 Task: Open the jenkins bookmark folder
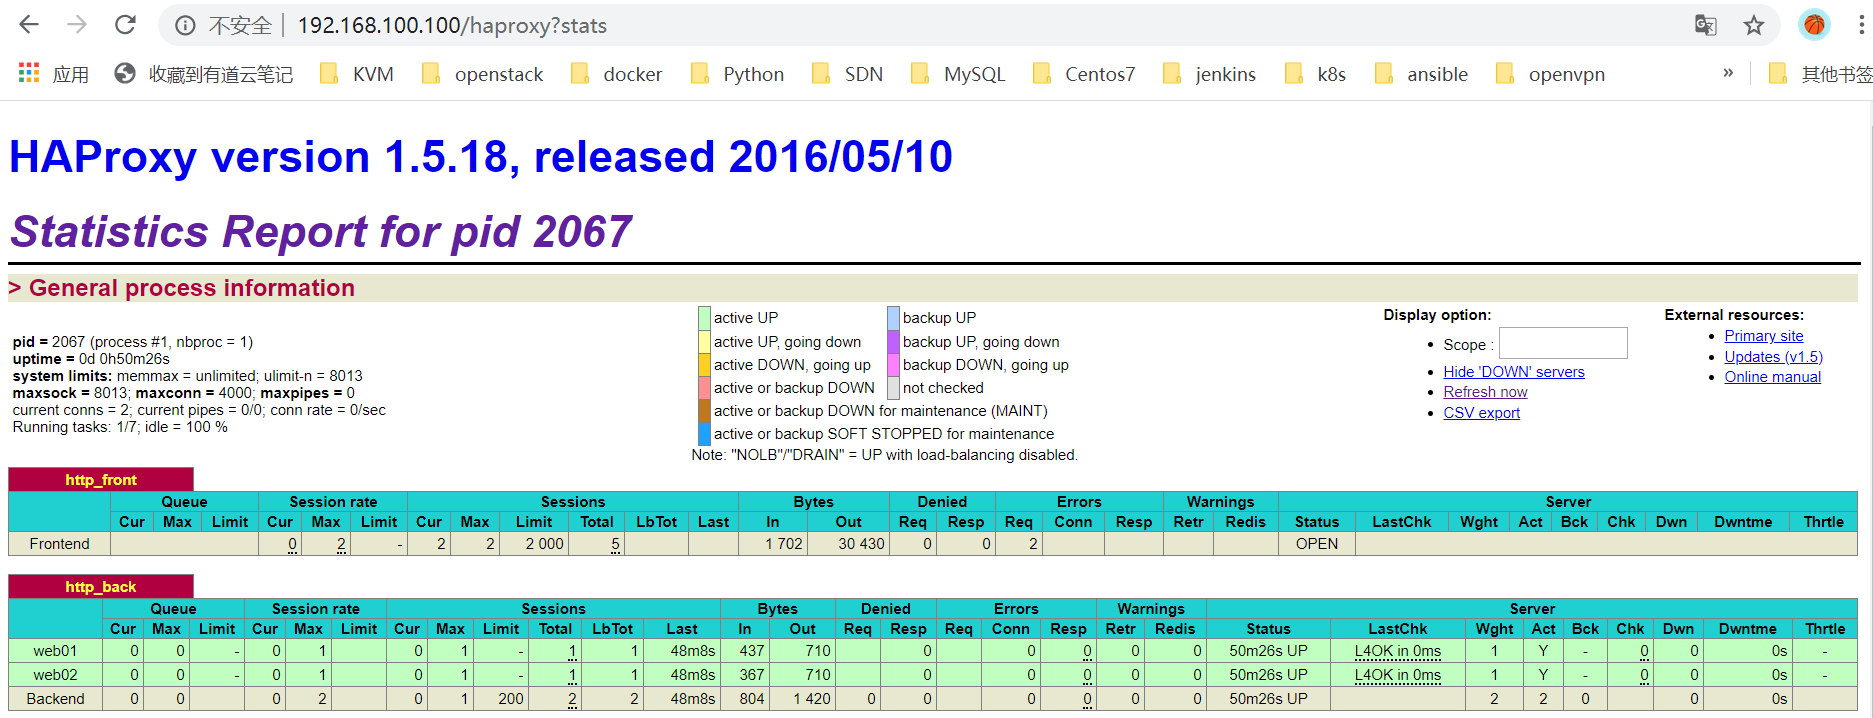1210,74
